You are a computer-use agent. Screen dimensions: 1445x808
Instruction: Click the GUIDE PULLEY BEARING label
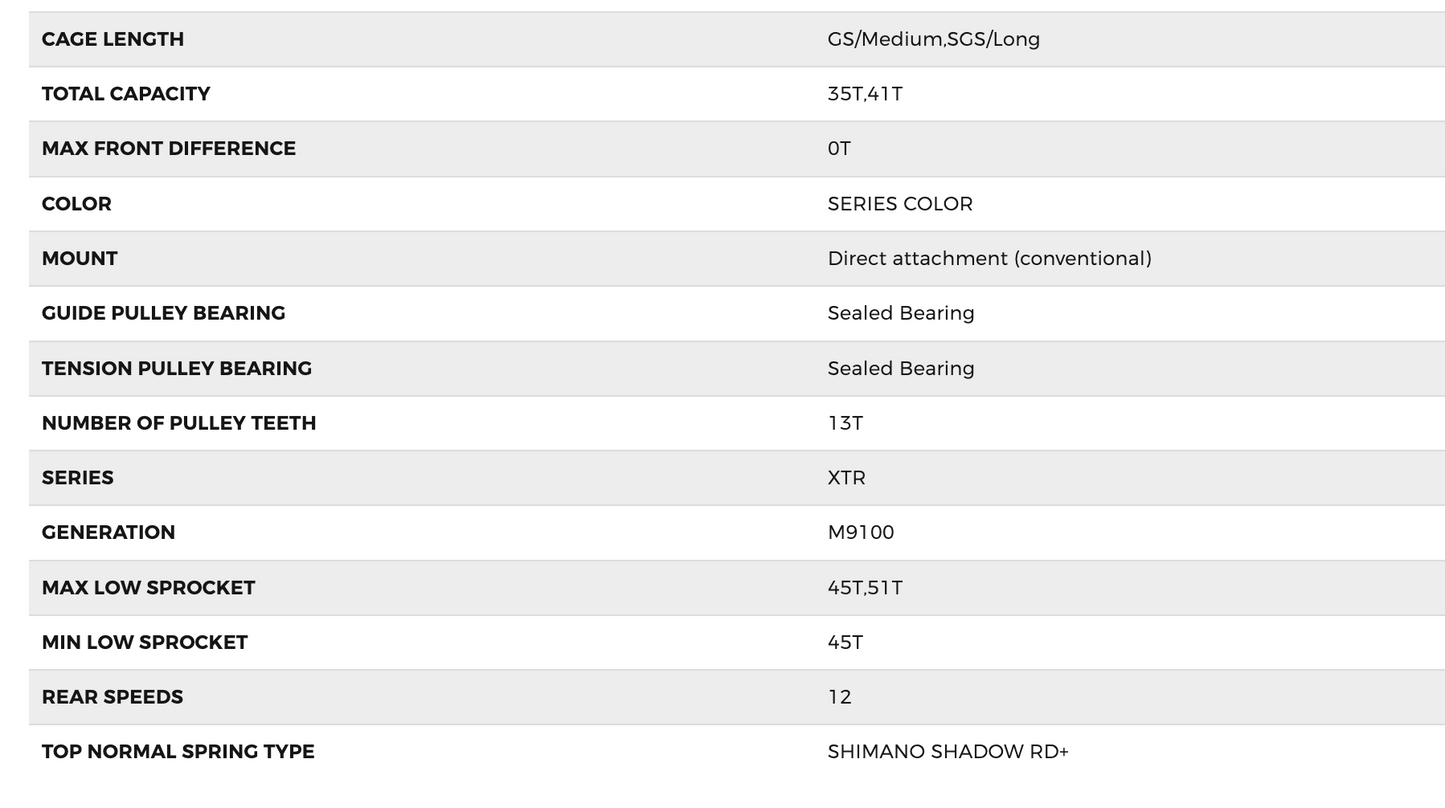(x=164, y=313)
